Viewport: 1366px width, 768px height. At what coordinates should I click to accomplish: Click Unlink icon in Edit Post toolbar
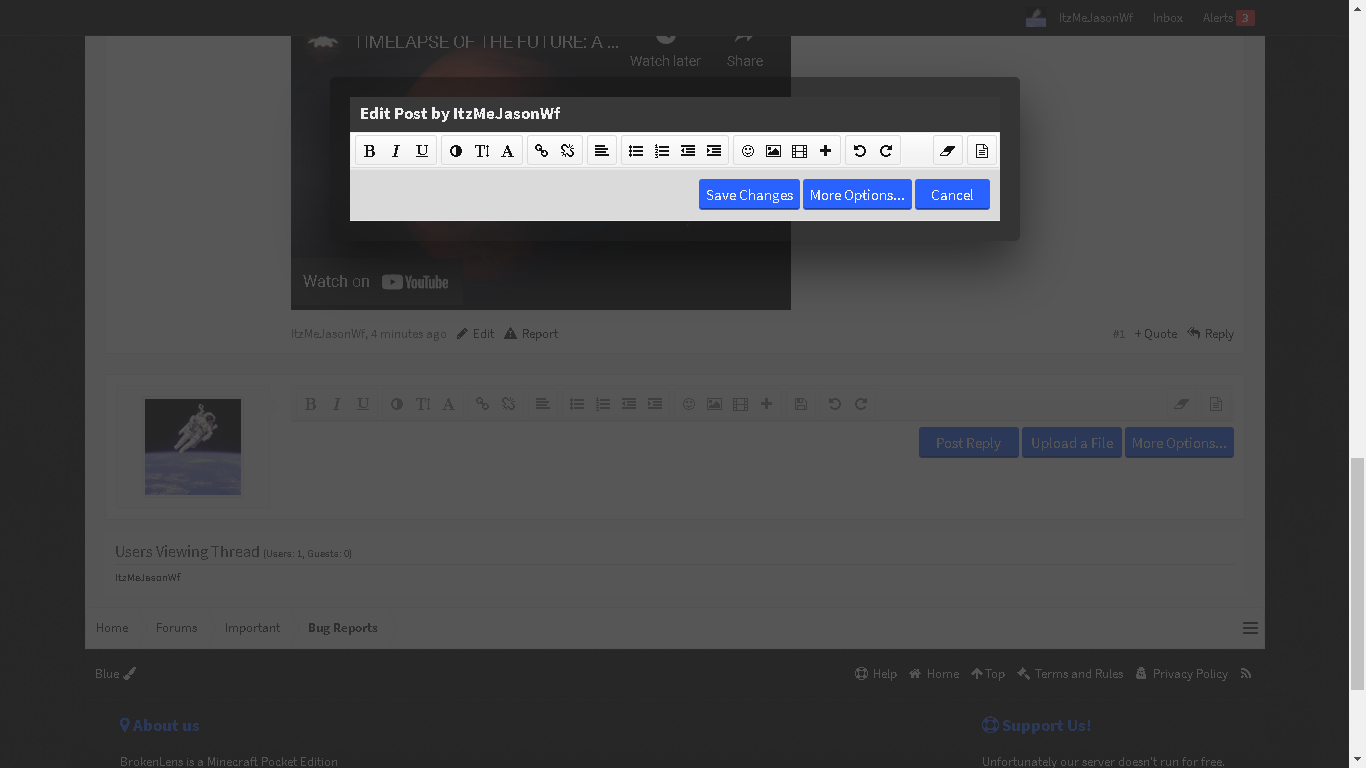pyautogui.click(x=568, y=151)
